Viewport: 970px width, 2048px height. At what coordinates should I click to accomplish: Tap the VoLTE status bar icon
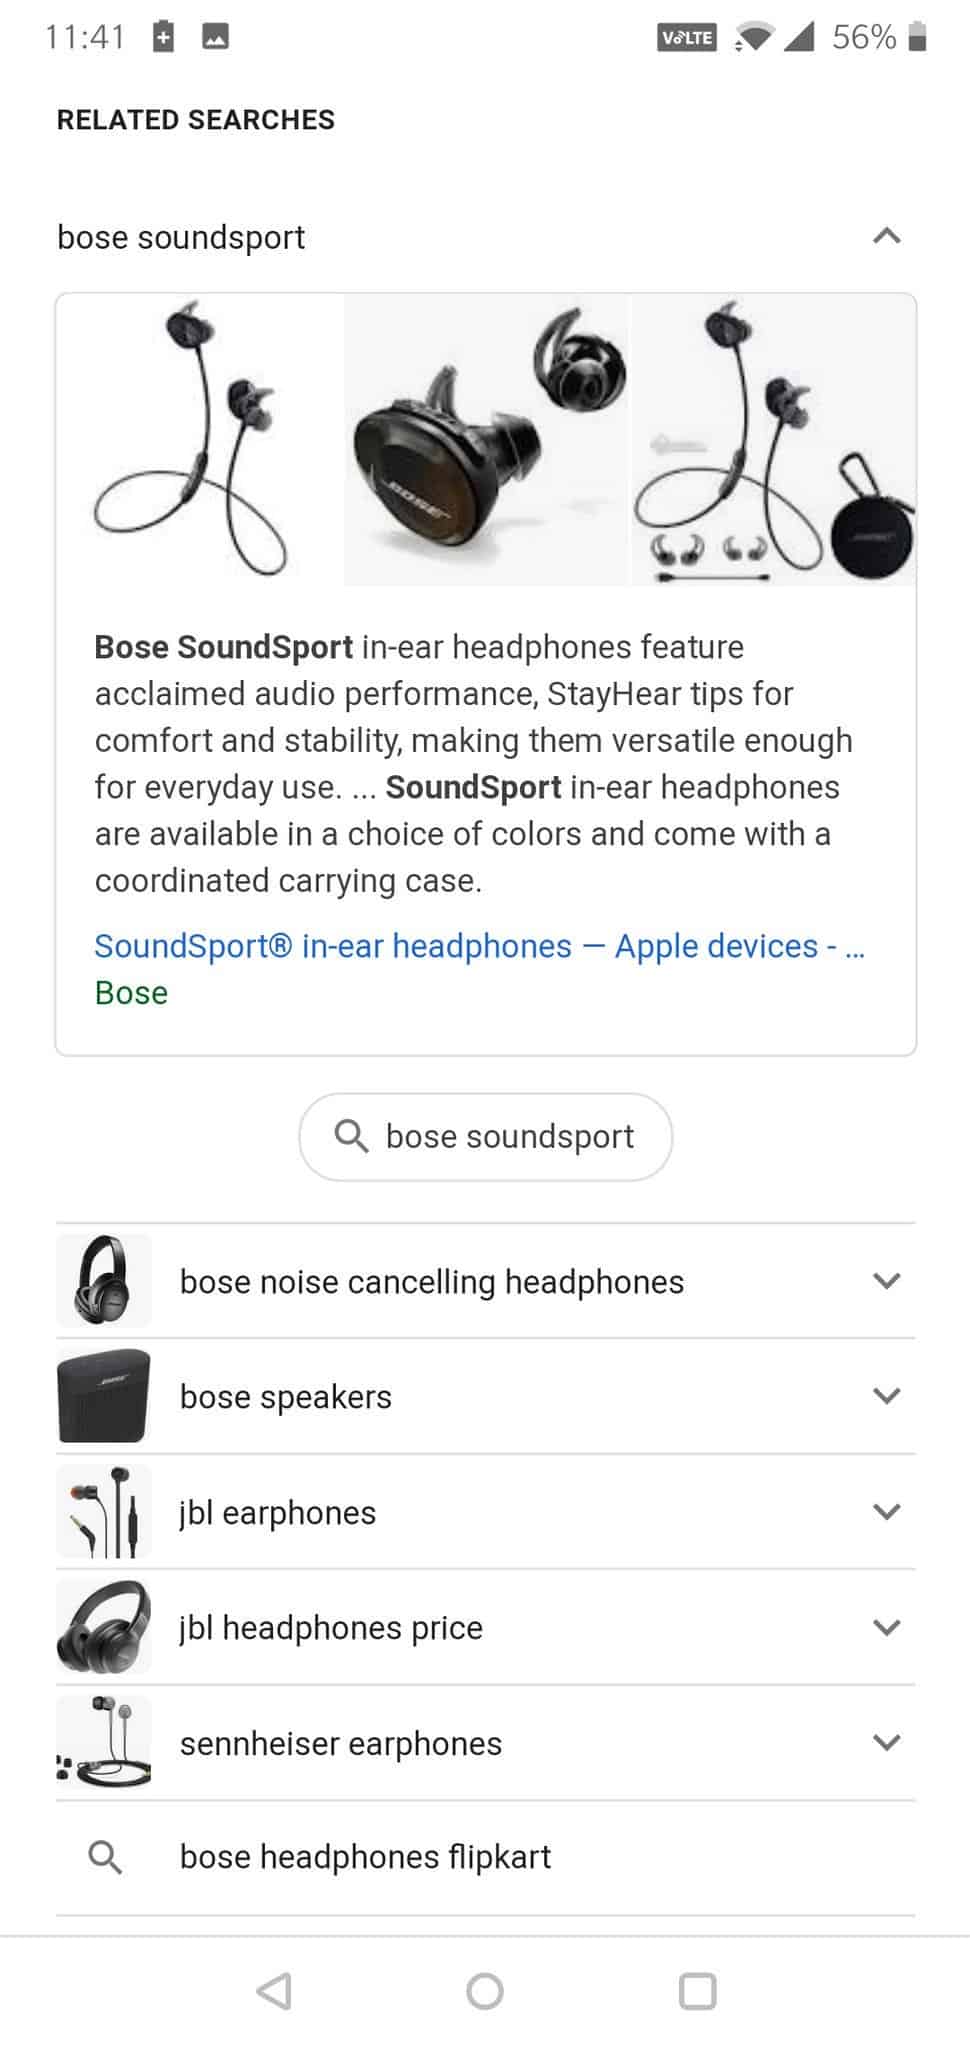tap(687, 38)
